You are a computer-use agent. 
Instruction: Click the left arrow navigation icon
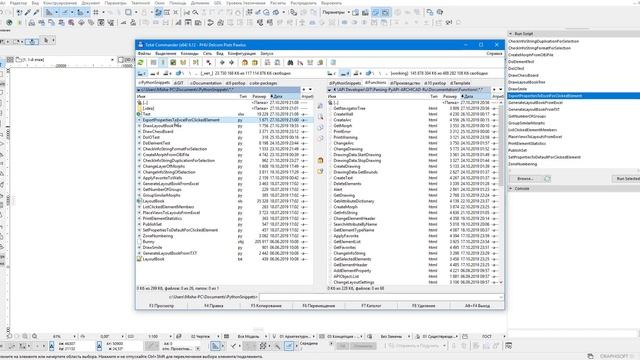(222, 62)
